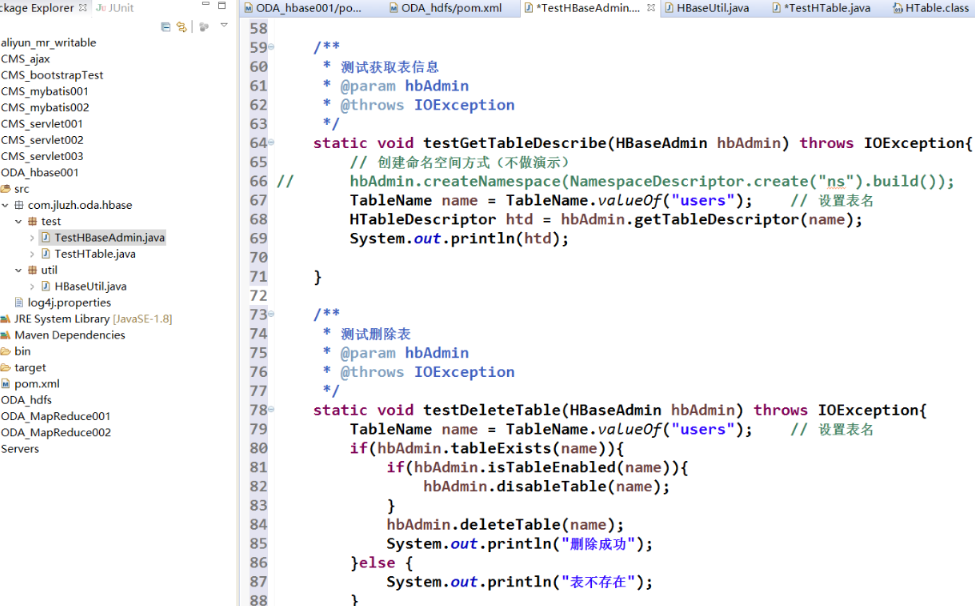Screen dimensions: 975x606
Task: Place cursor on getTableDescriptor call, line 68
Action: (717, 219)
